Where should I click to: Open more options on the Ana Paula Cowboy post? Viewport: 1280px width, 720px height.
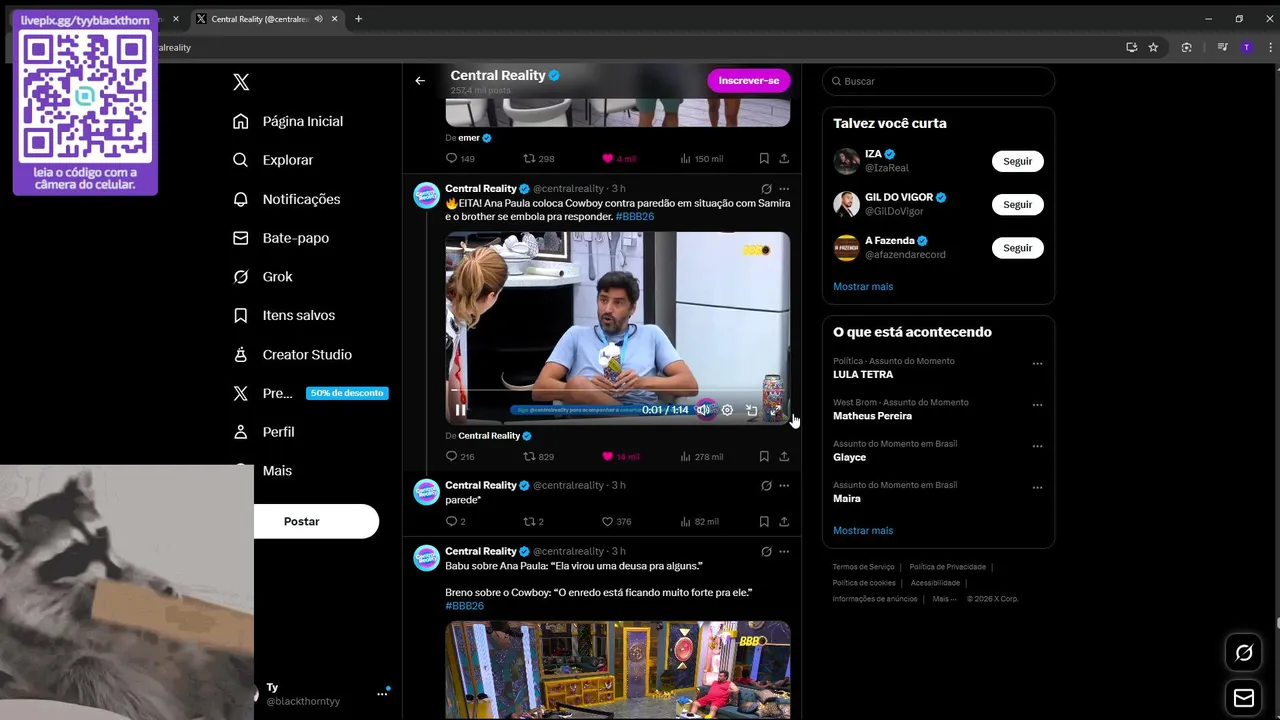(x=784, y=189)
